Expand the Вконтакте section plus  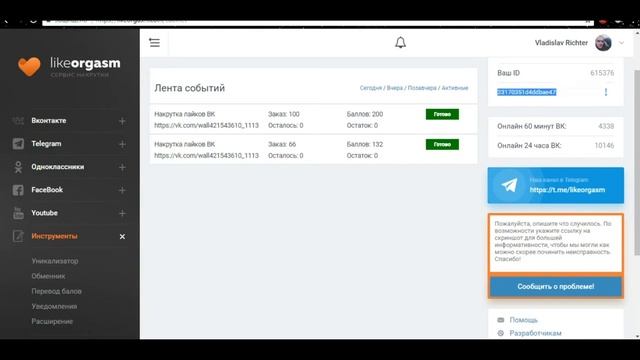(x=122, y=121)
